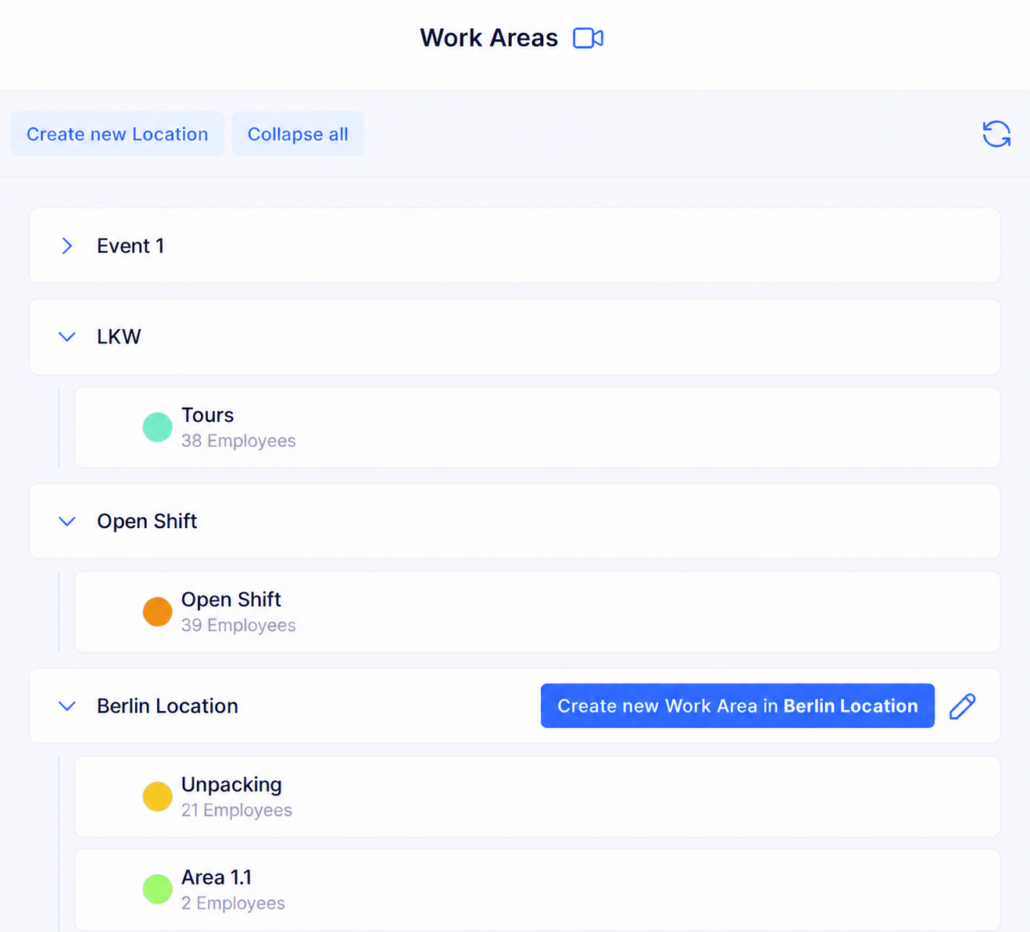Click the LKW location title
Viewport: 1030px width, 932px height.
119,337
